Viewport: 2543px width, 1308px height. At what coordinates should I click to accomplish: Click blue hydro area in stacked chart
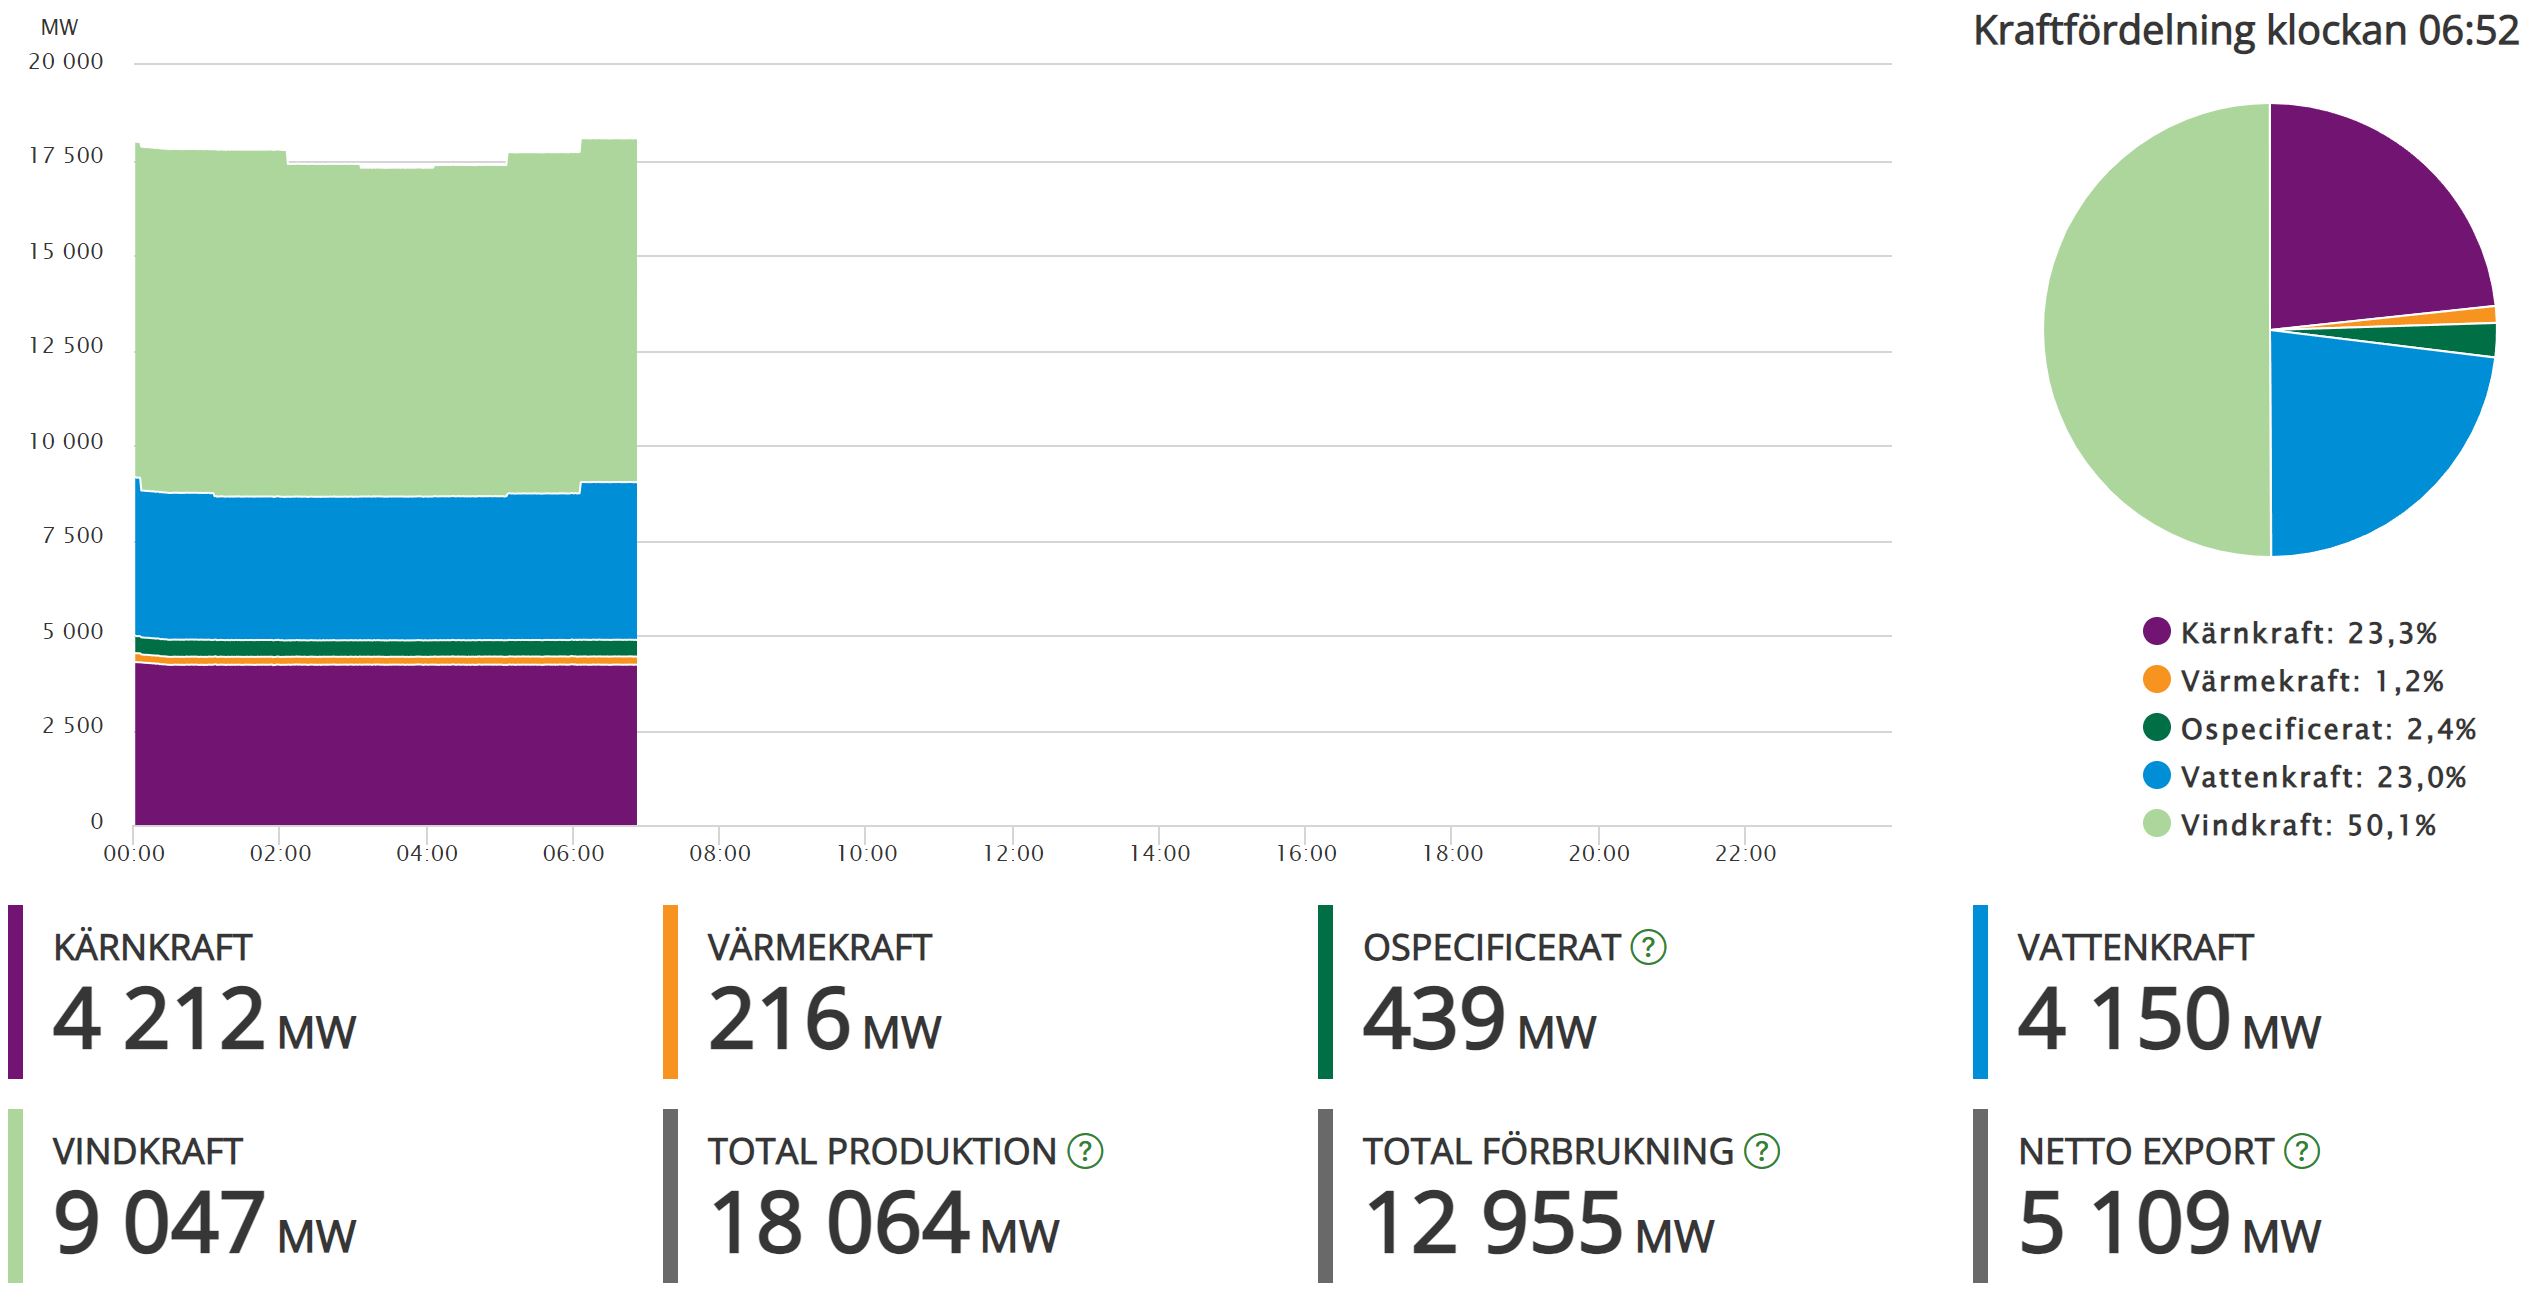[x=385, y=565]
